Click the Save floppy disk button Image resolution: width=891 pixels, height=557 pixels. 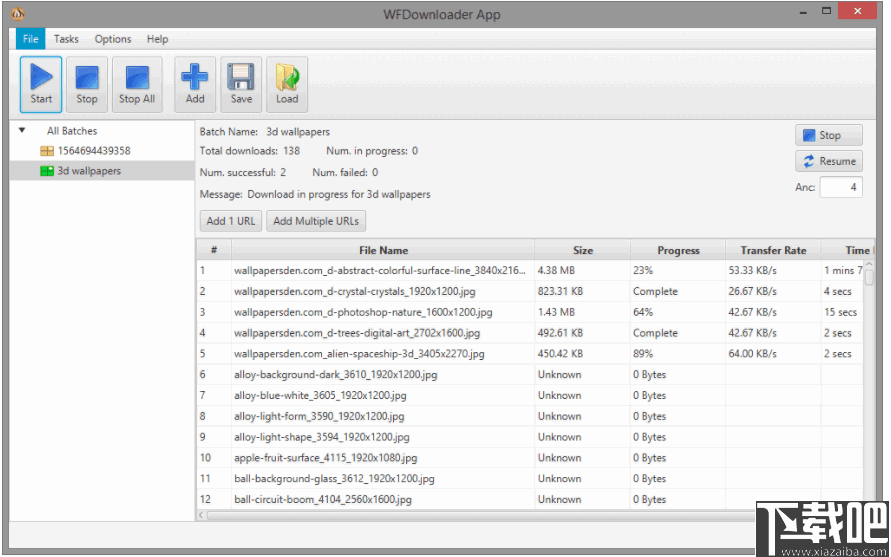tap(241, 84)
